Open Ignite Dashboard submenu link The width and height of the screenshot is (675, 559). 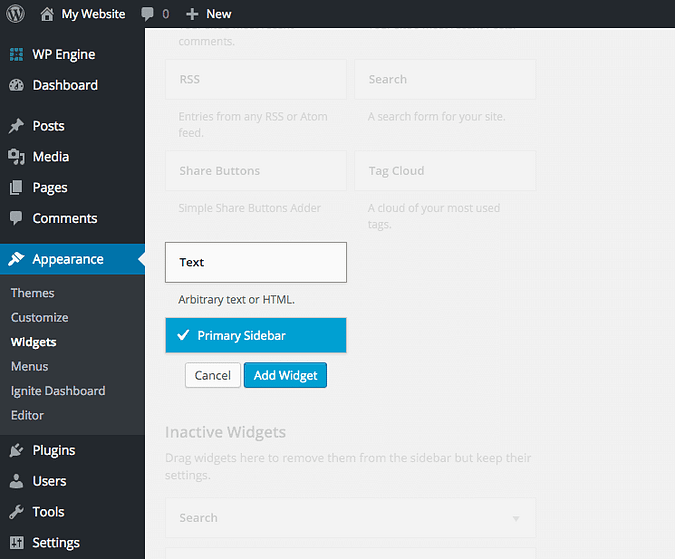pos(58,391)
